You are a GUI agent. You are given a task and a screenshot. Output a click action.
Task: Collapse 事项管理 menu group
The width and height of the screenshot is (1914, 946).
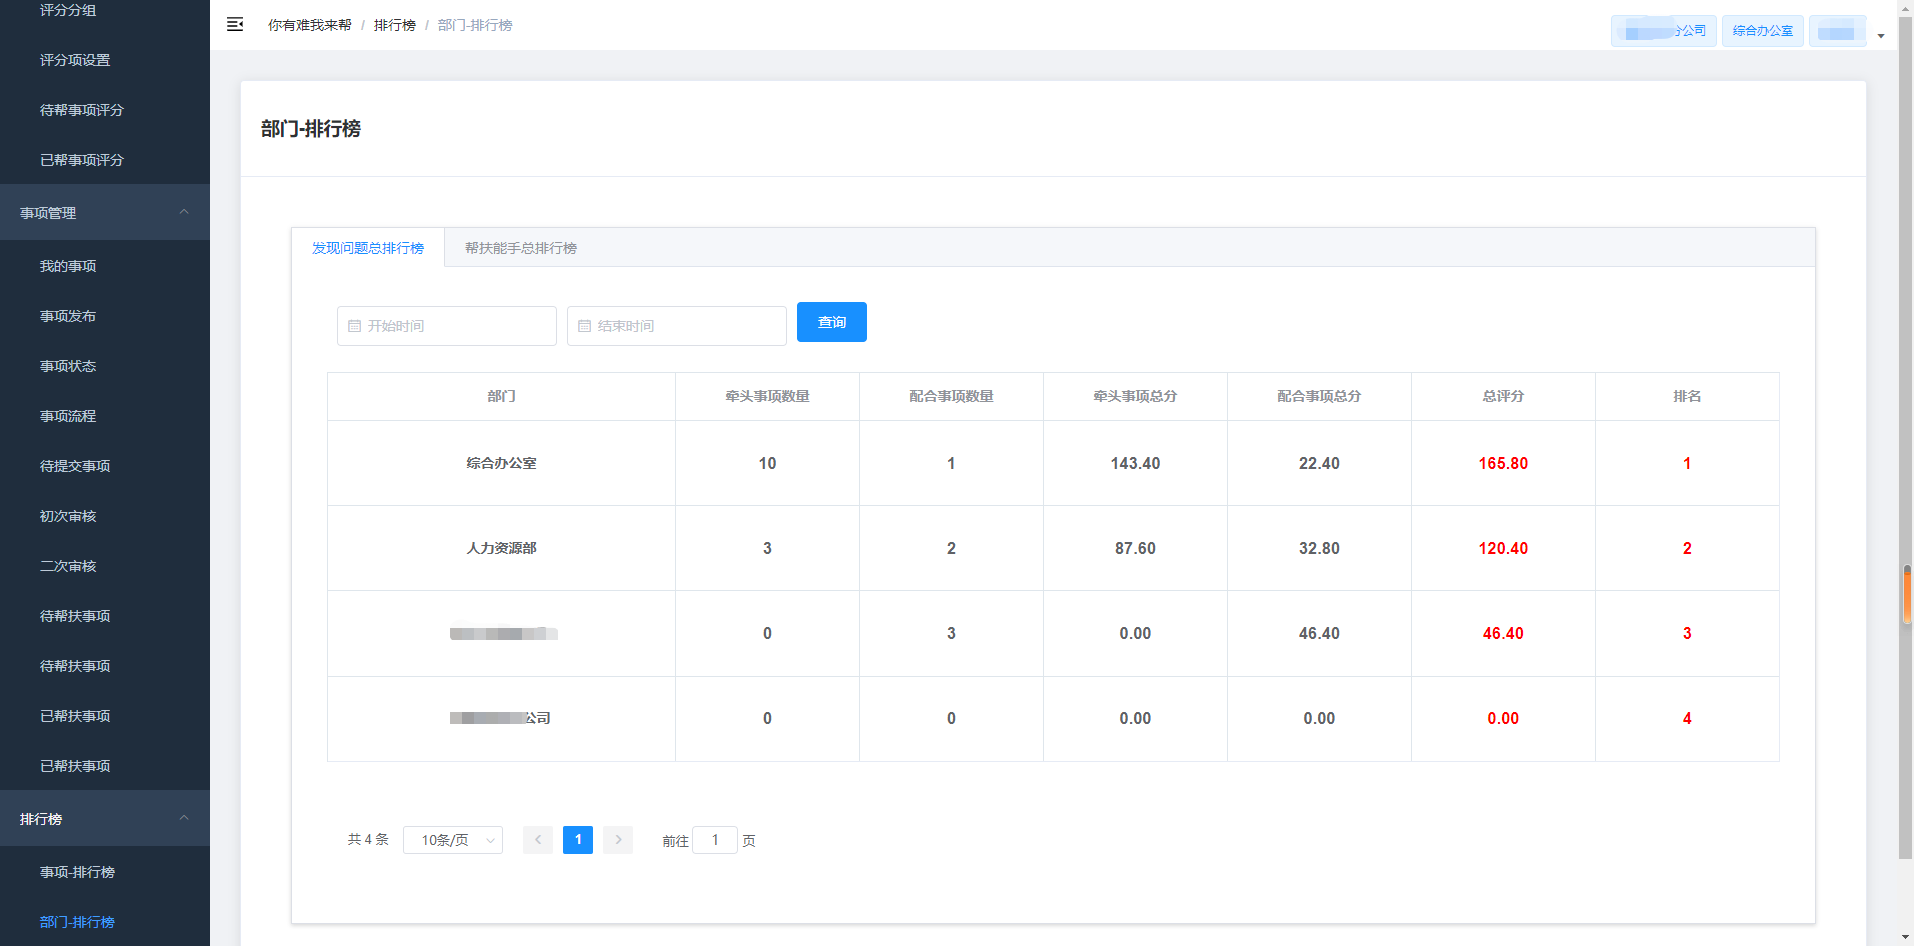click(x=105, y=212)
